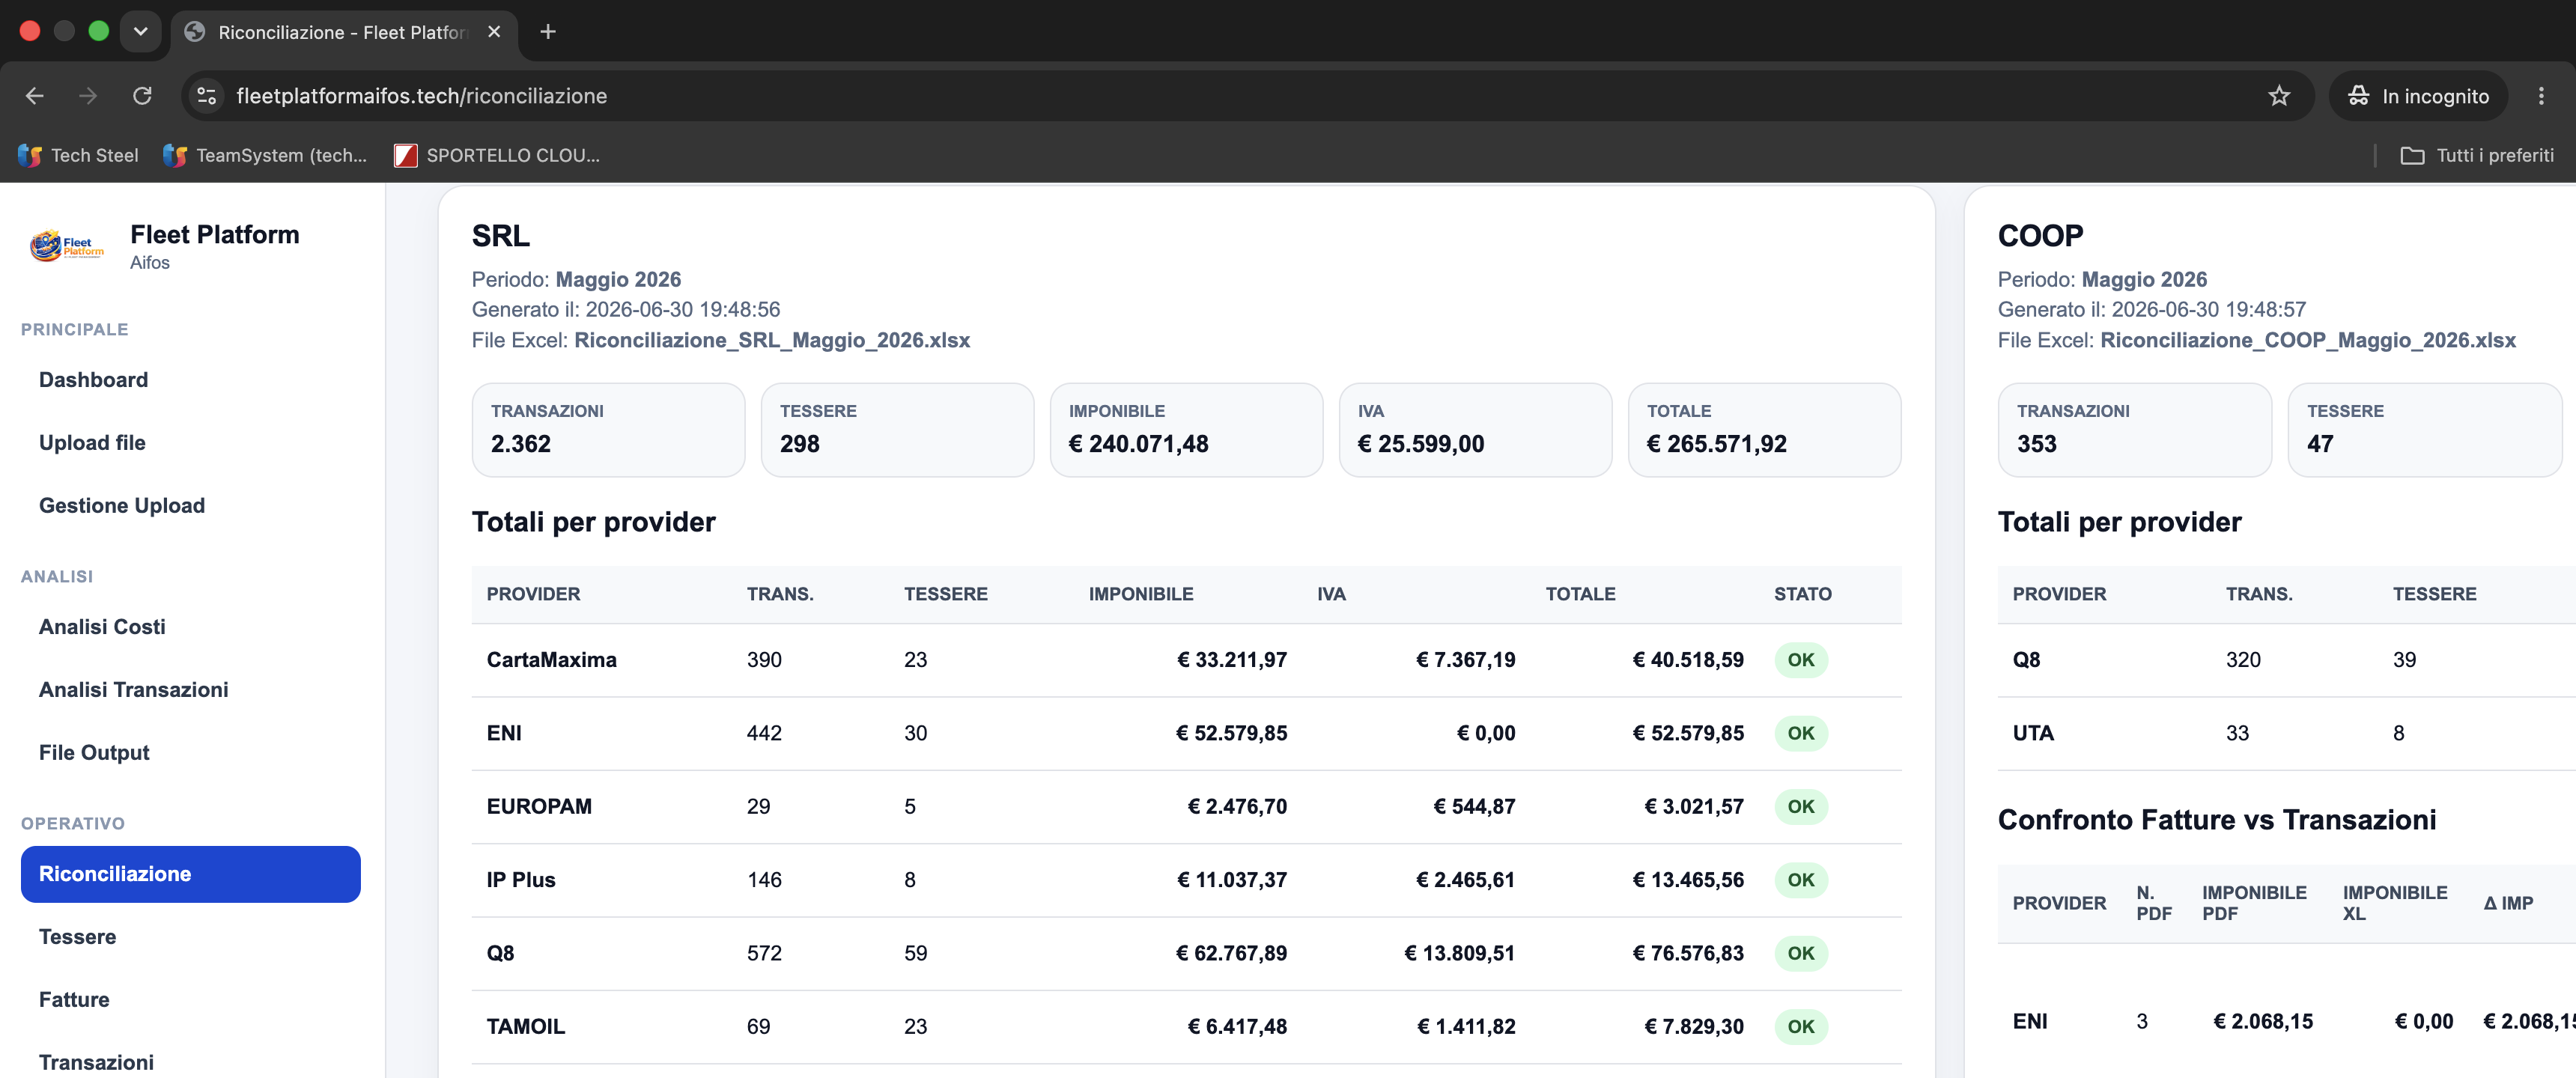Click the EUROPAM provider row name
This screenshot has height=1078, width=2576.
pyautogui.click(x=539, y=807)
